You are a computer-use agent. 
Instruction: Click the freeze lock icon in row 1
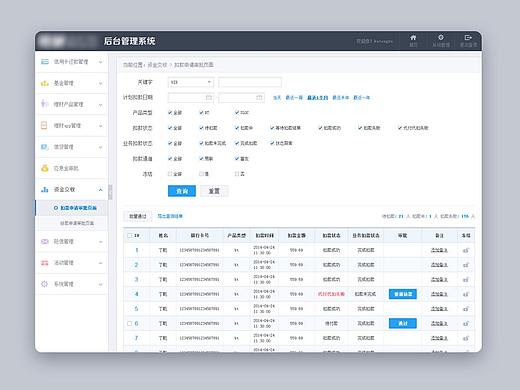pos(466,250)
